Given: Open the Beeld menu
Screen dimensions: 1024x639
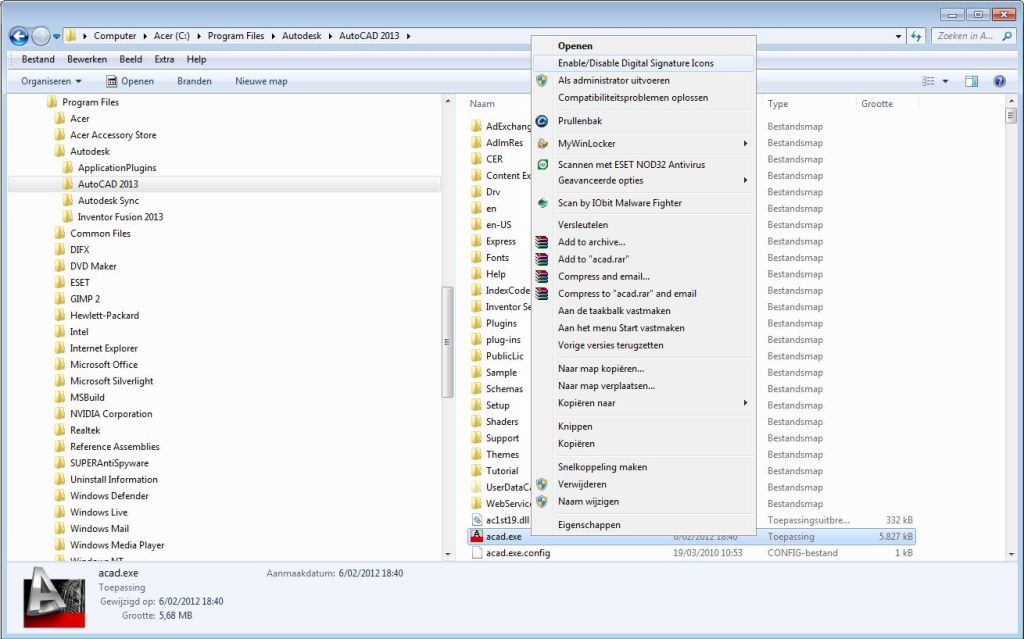Looking at the screenshot, I should click(130, 58).
